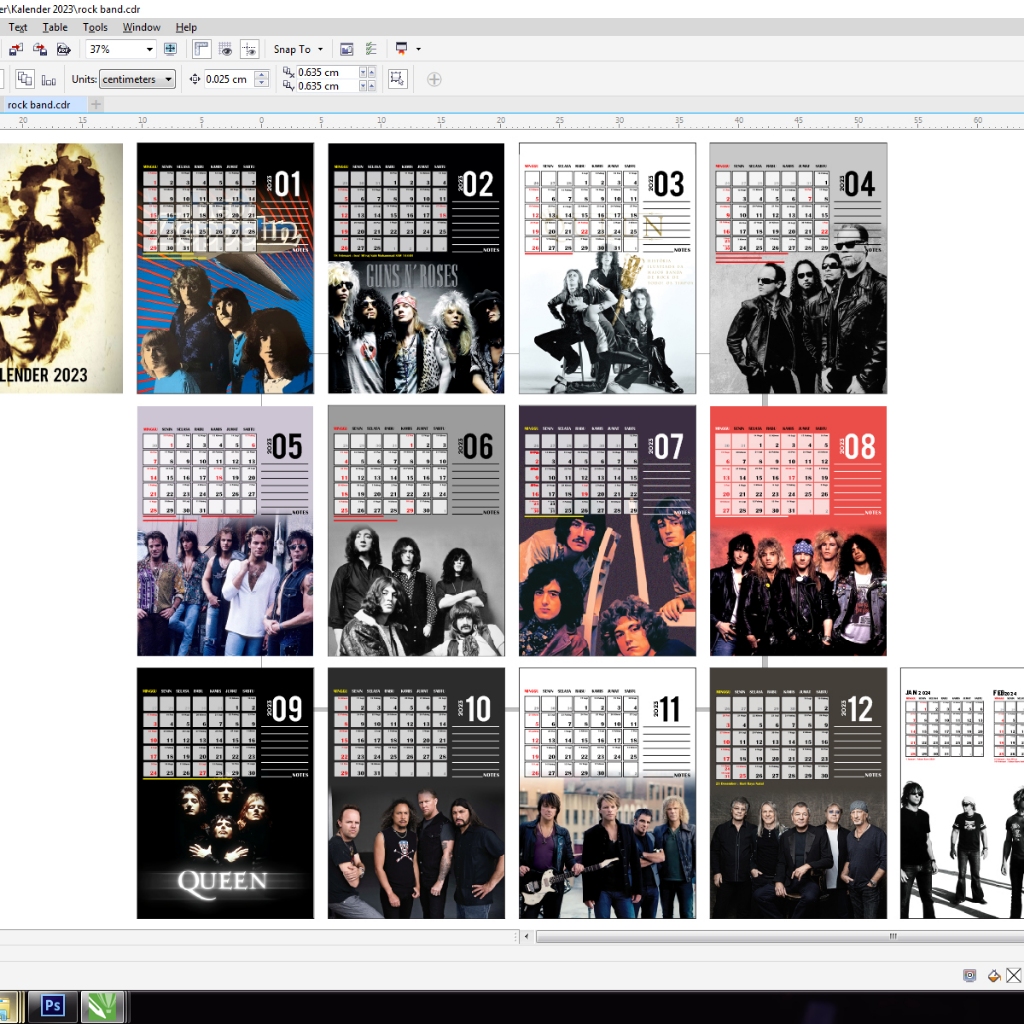Open the Snap To dropdown
Screen dimensions: 1024x1024
[x=298, y=49]
